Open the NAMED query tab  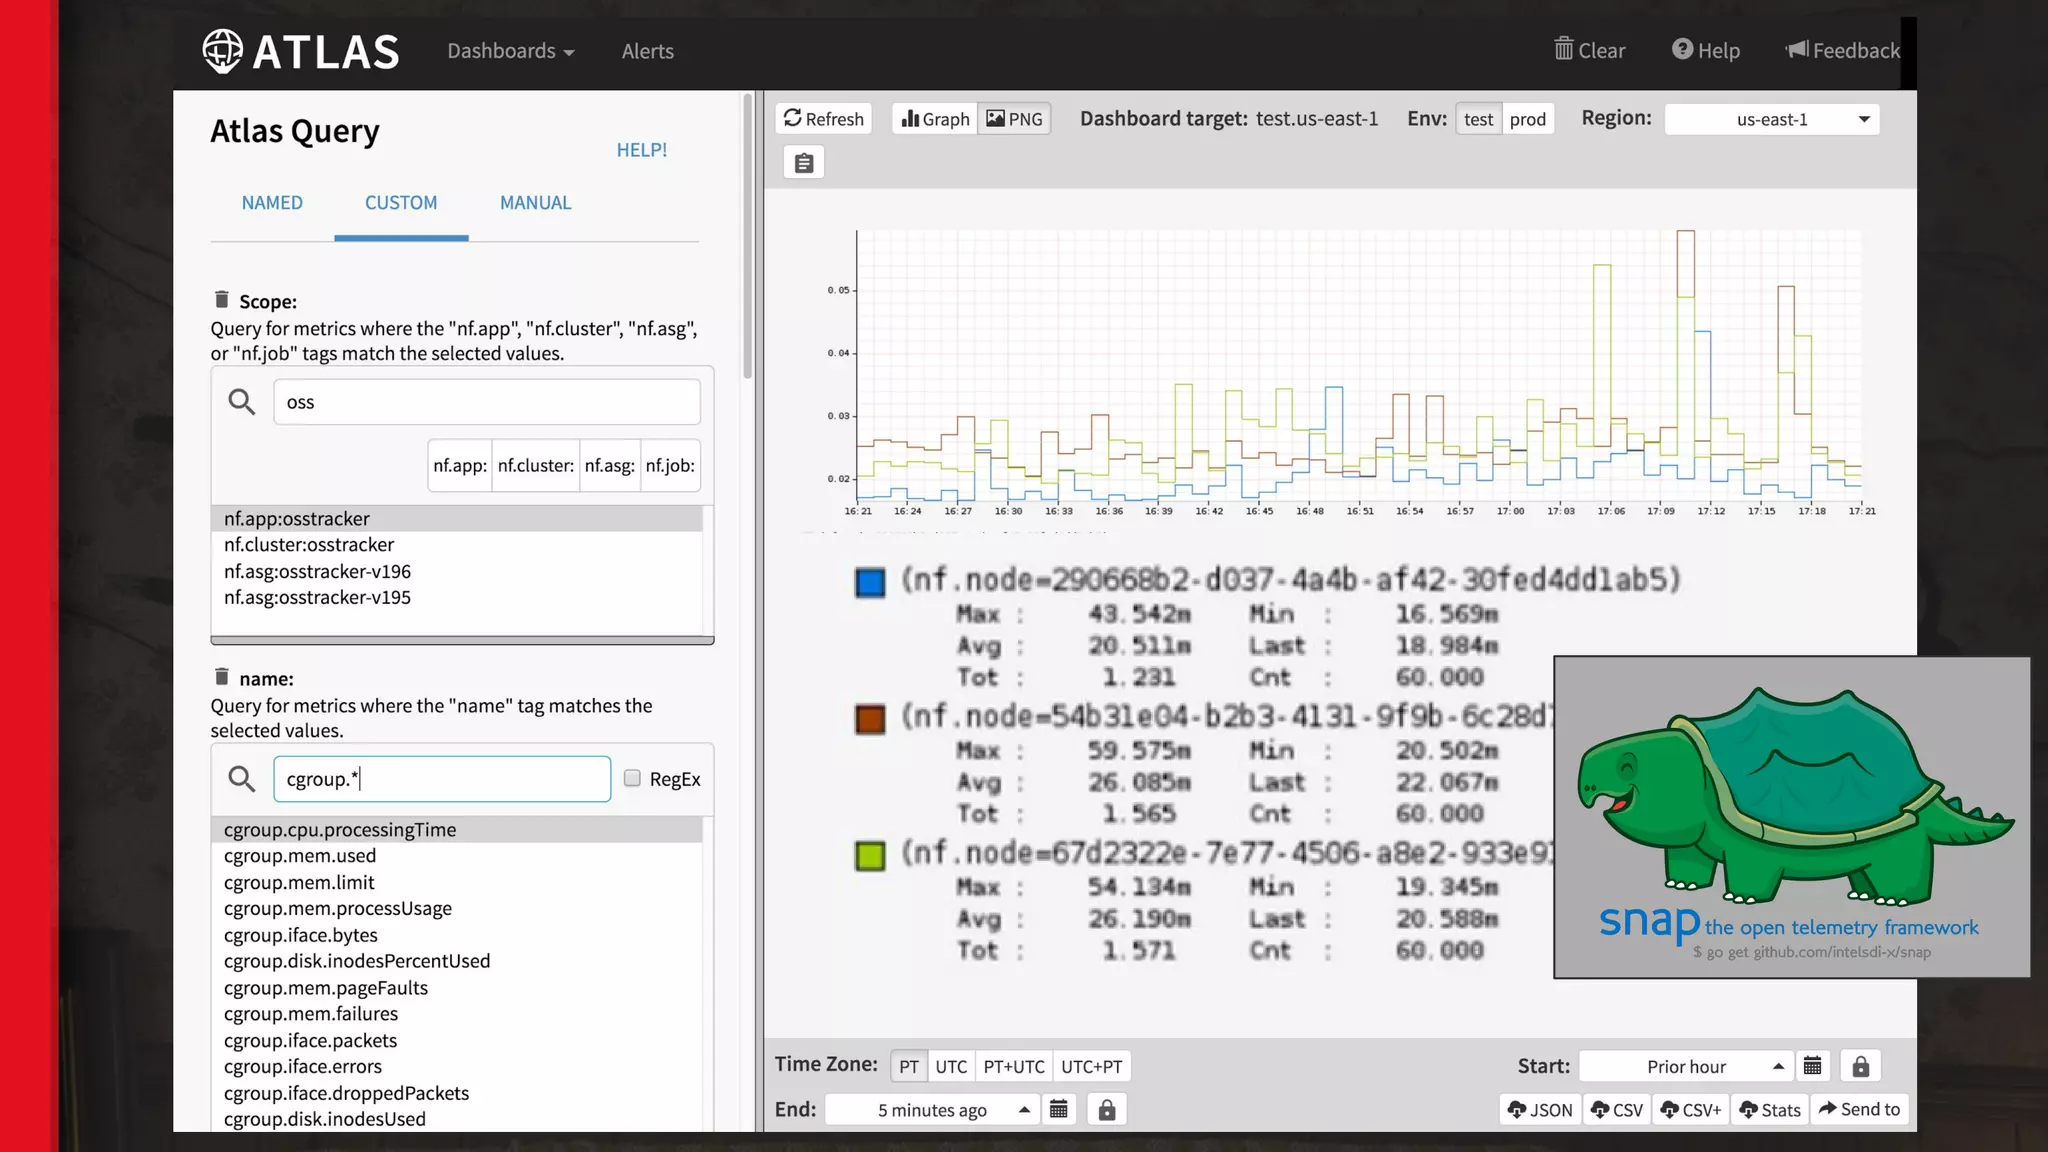pos(272,203)
